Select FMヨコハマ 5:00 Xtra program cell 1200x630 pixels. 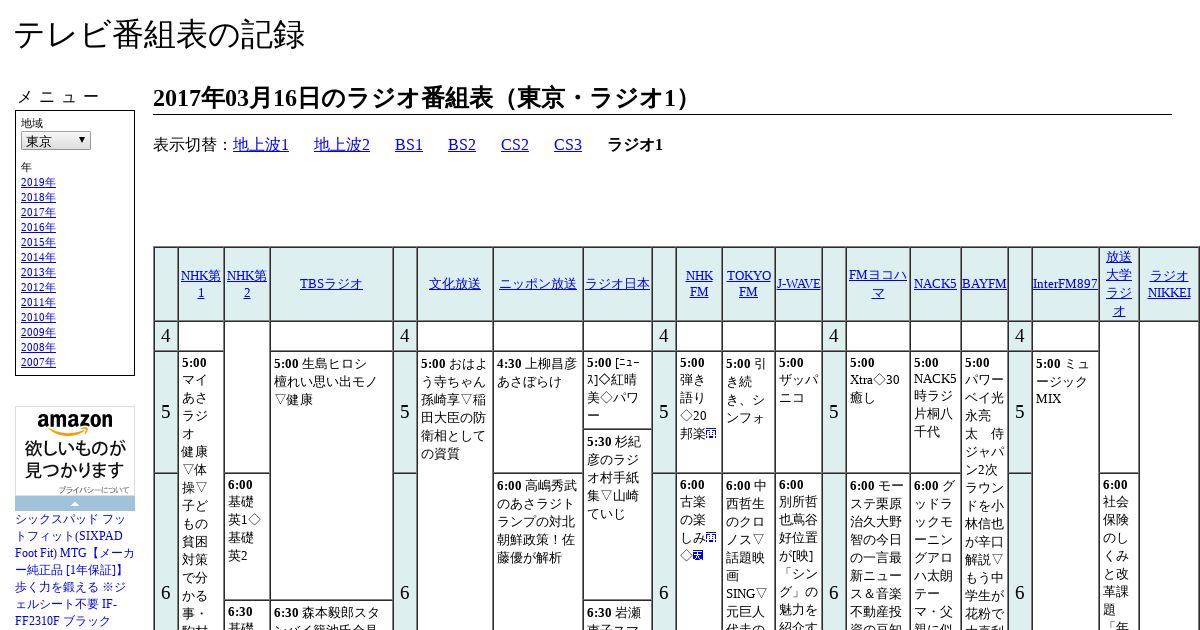pyautogui.click(x=878, y=412)
